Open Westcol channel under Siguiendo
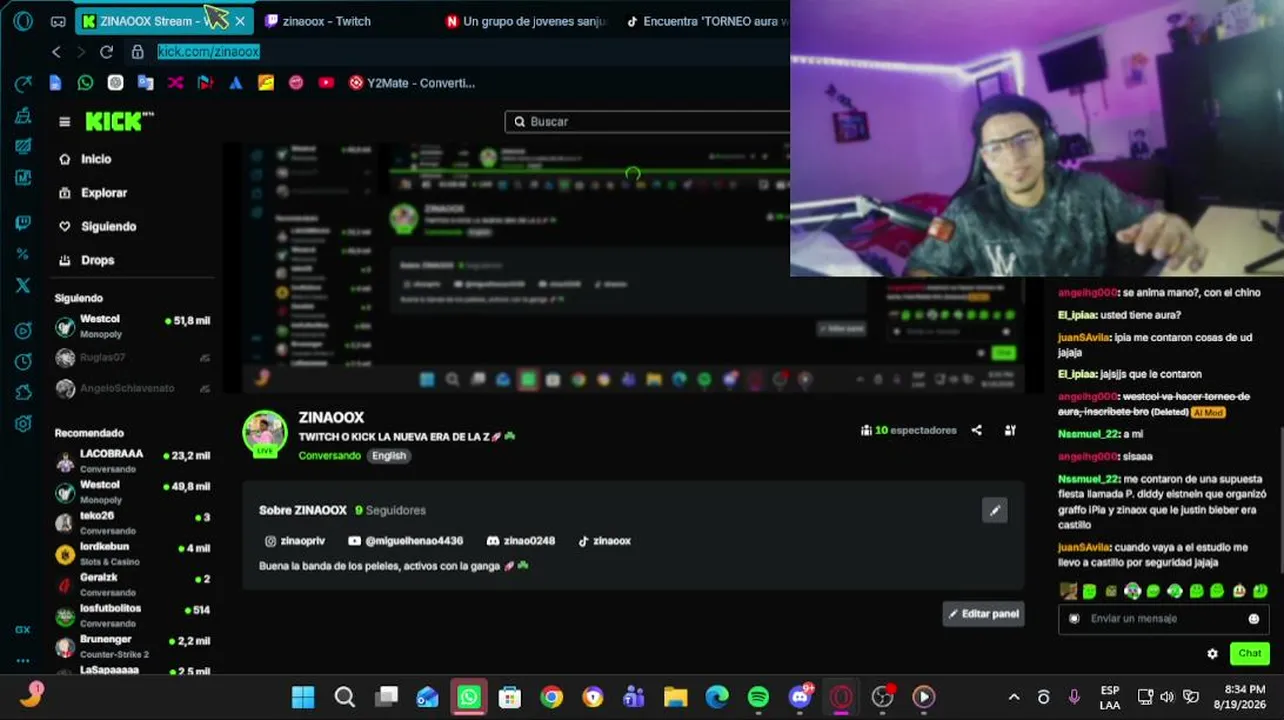This screenshot has width=1284, height=720. tap(133, 326)
